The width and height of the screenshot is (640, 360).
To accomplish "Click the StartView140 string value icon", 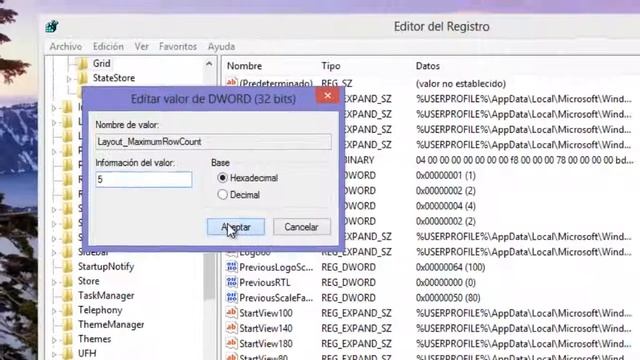I will 231,328.
